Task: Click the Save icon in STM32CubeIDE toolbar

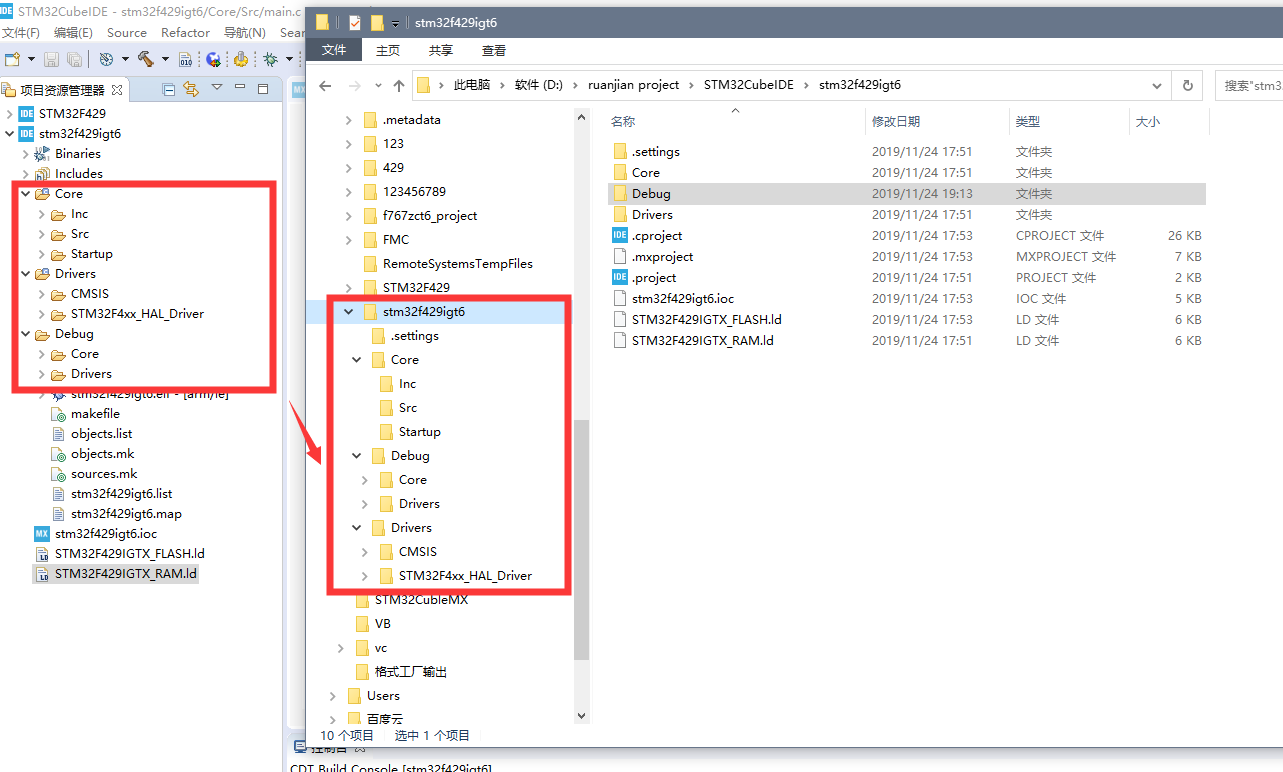Action: (x=52, y=59)
